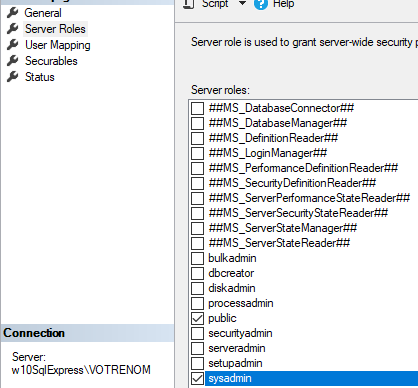418x388 pixels.
Task: Click the bulkadmin role name
Action: (x=232, y=258)
